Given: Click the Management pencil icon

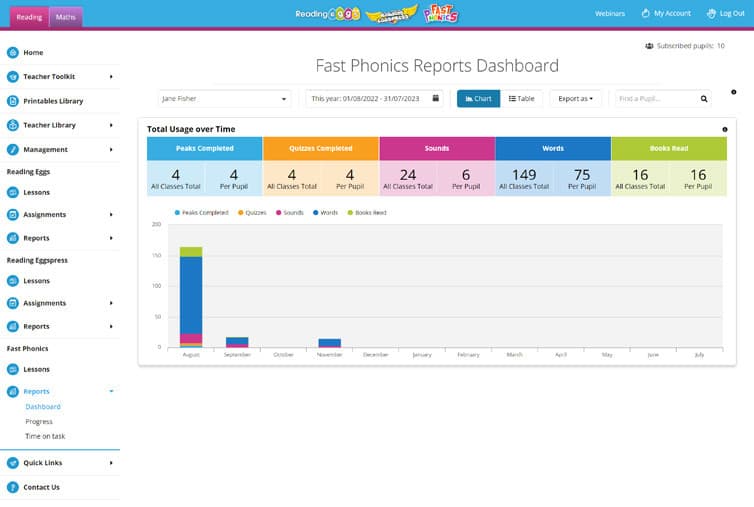Looking at the screenshot, I should click(x=13, y=150).
